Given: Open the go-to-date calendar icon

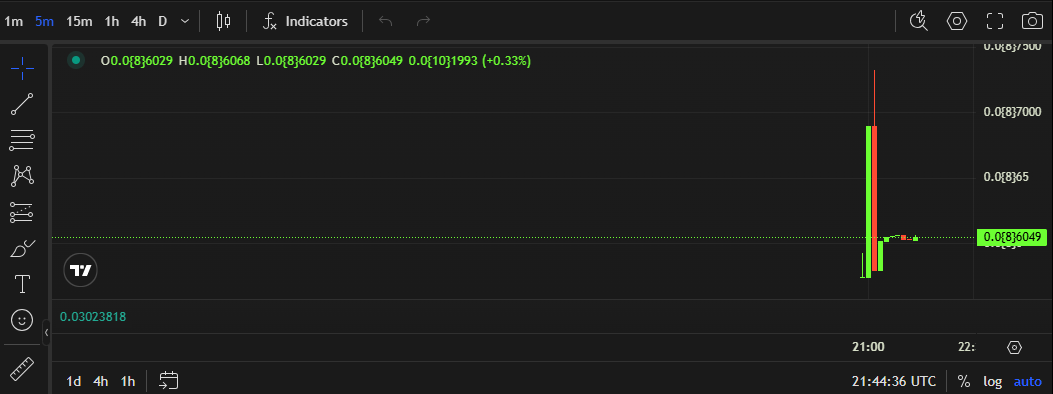Looking at the screenshot, I should (x=169, y=381).
